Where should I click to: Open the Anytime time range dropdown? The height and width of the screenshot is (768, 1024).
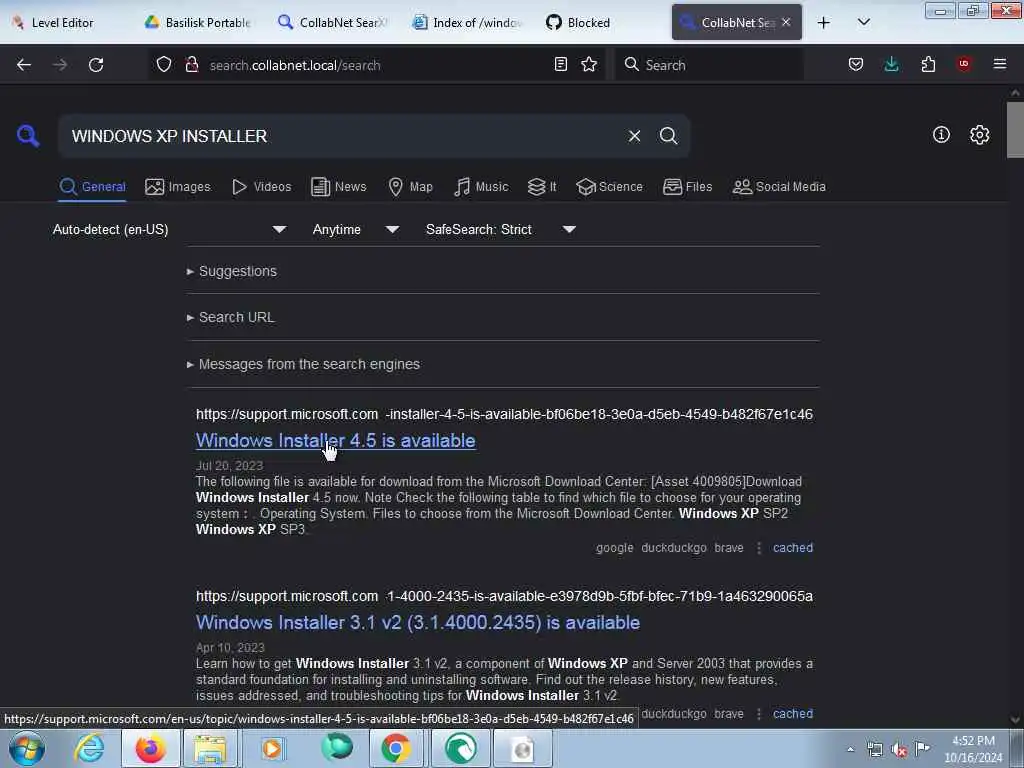coord(355,229)
